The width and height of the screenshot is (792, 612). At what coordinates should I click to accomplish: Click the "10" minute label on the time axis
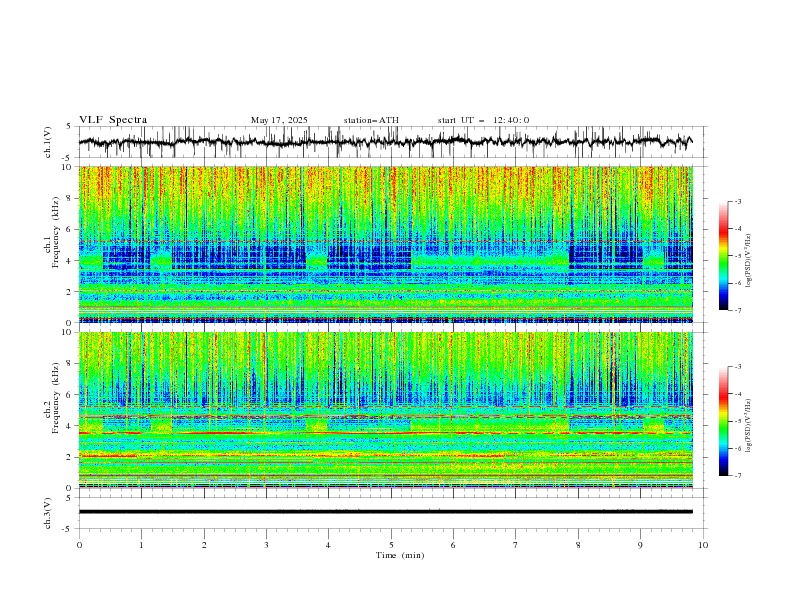coord(703,545)
